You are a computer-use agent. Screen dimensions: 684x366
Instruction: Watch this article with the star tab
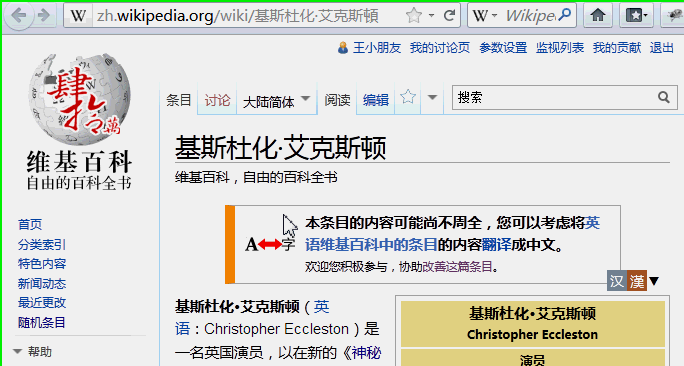click(408, 97)
